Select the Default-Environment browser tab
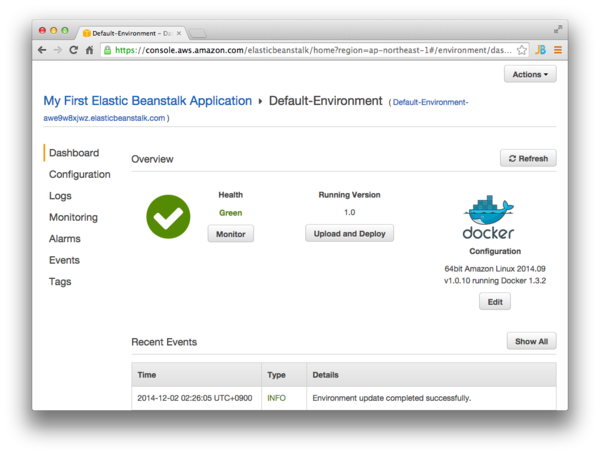Viewport: 600px width, 455px height. [x=132, y=33]
